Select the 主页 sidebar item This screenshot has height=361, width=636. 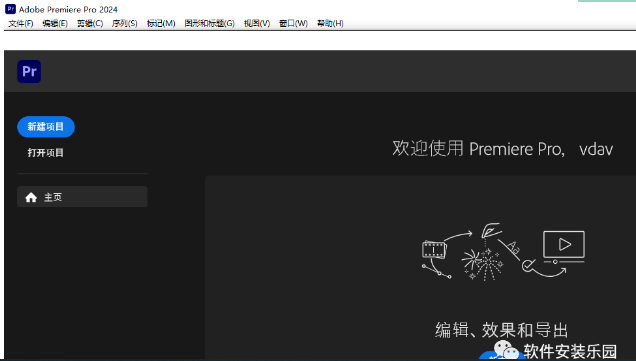[82, 197]
